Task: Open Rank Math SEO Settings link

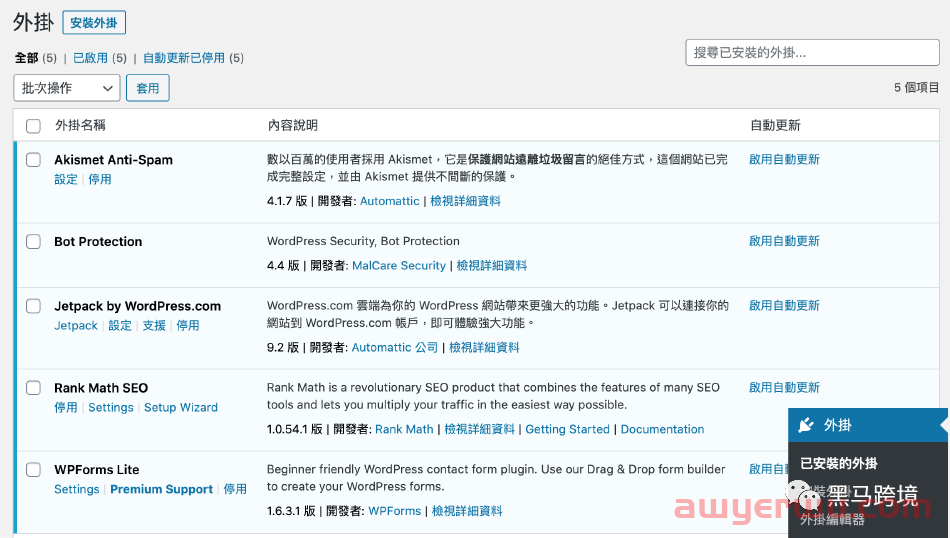Action: coord(111,407)
